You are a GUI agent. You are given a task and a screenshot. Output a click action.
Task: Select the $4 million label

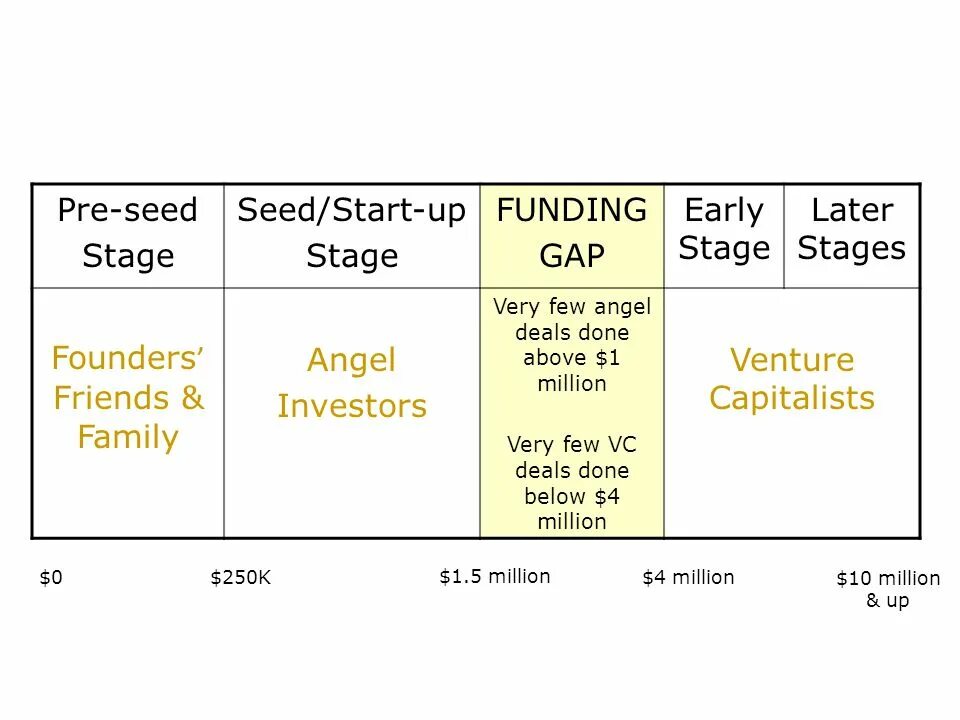688,577
